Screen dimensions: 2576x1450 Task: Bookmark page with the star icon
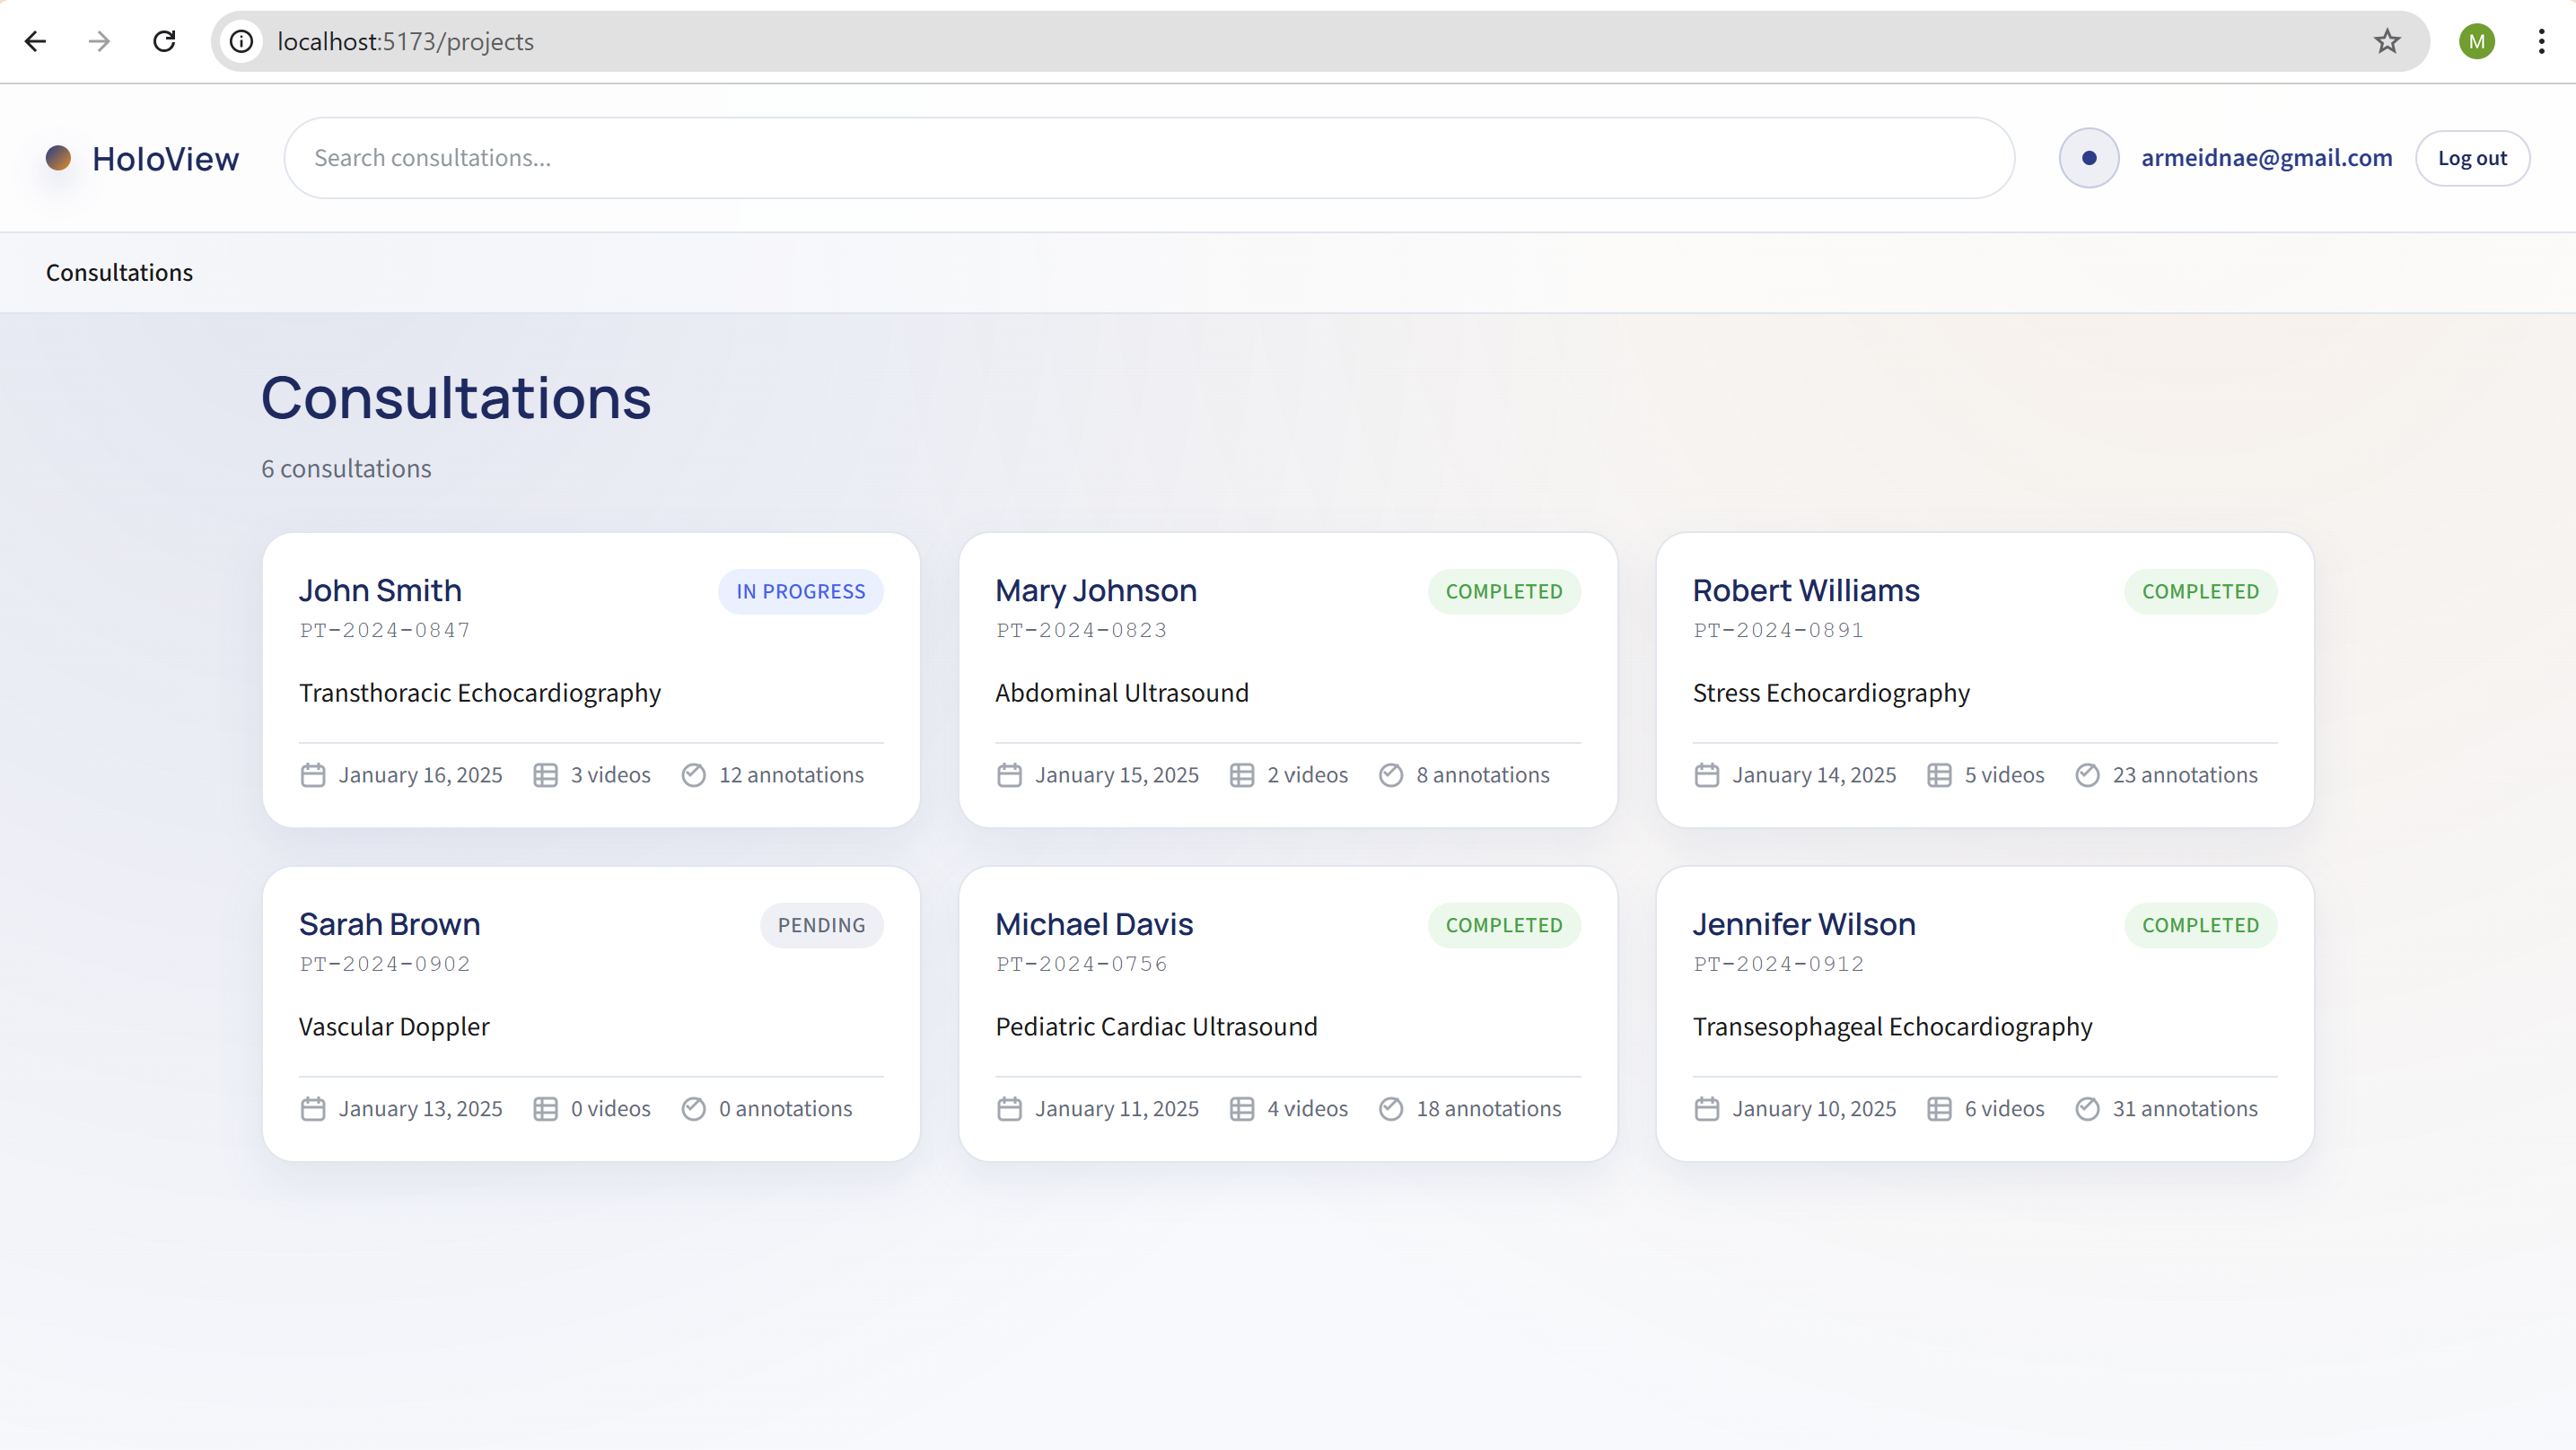click(2386, 41)
